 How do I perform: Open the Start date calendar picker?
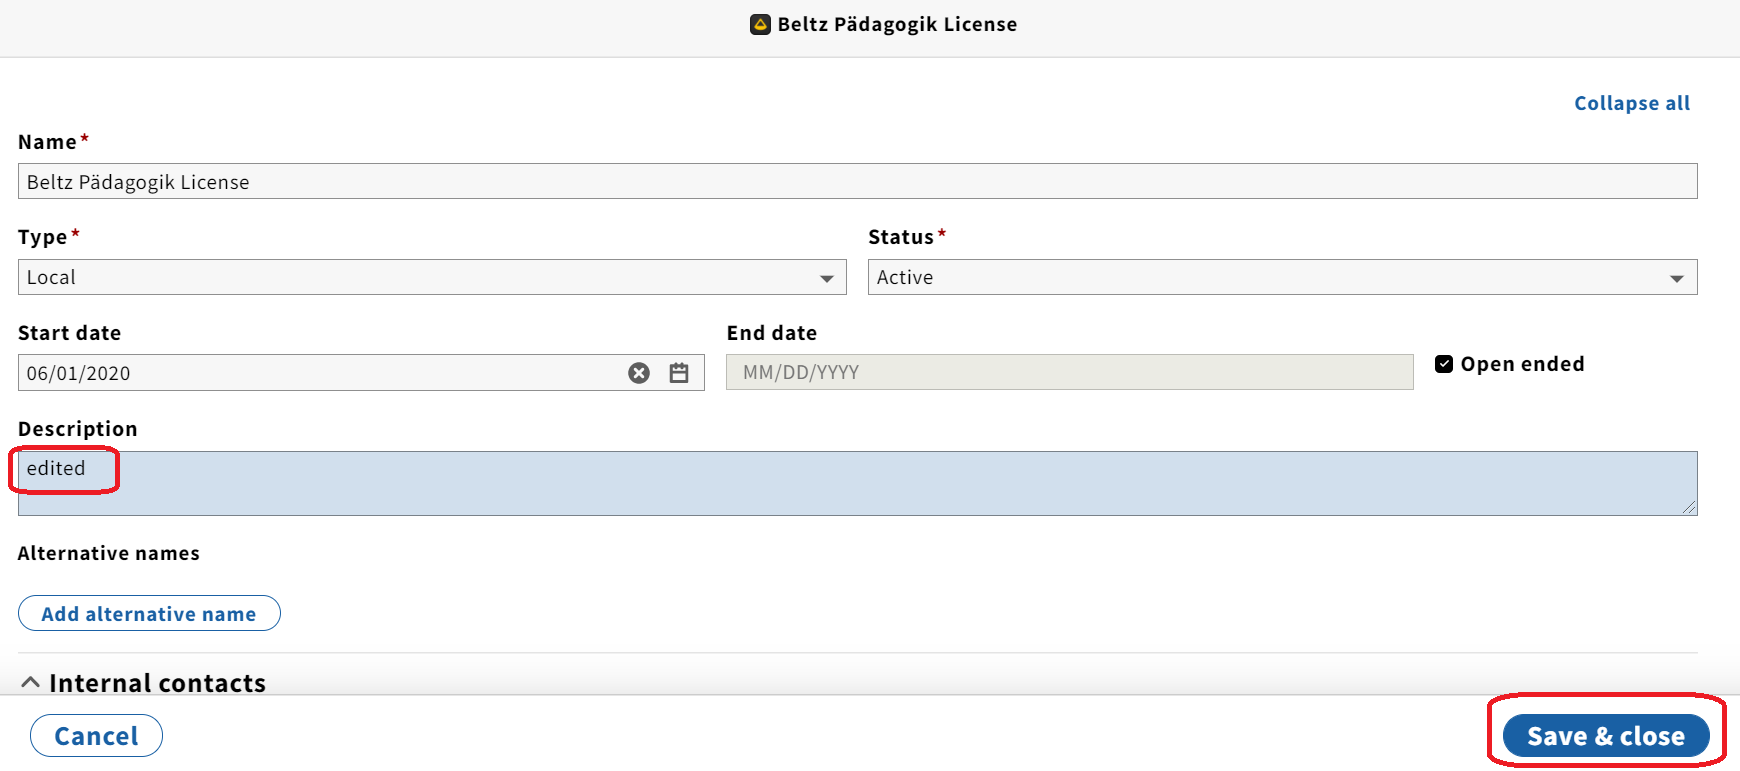(679, 373)
